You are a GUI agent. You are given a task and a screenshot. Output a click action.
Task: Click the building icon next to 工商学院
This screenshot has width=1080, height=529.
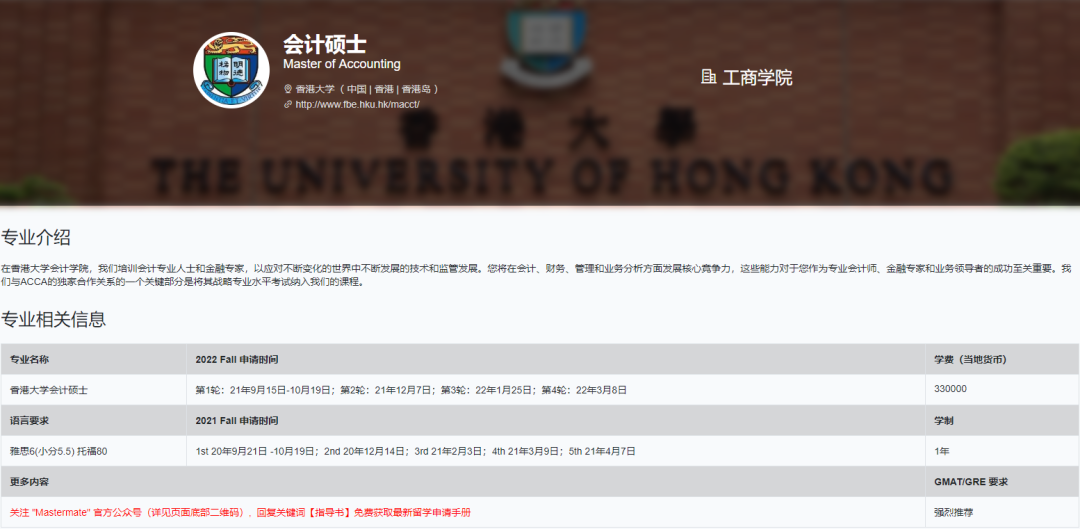[x=709, y=77]
